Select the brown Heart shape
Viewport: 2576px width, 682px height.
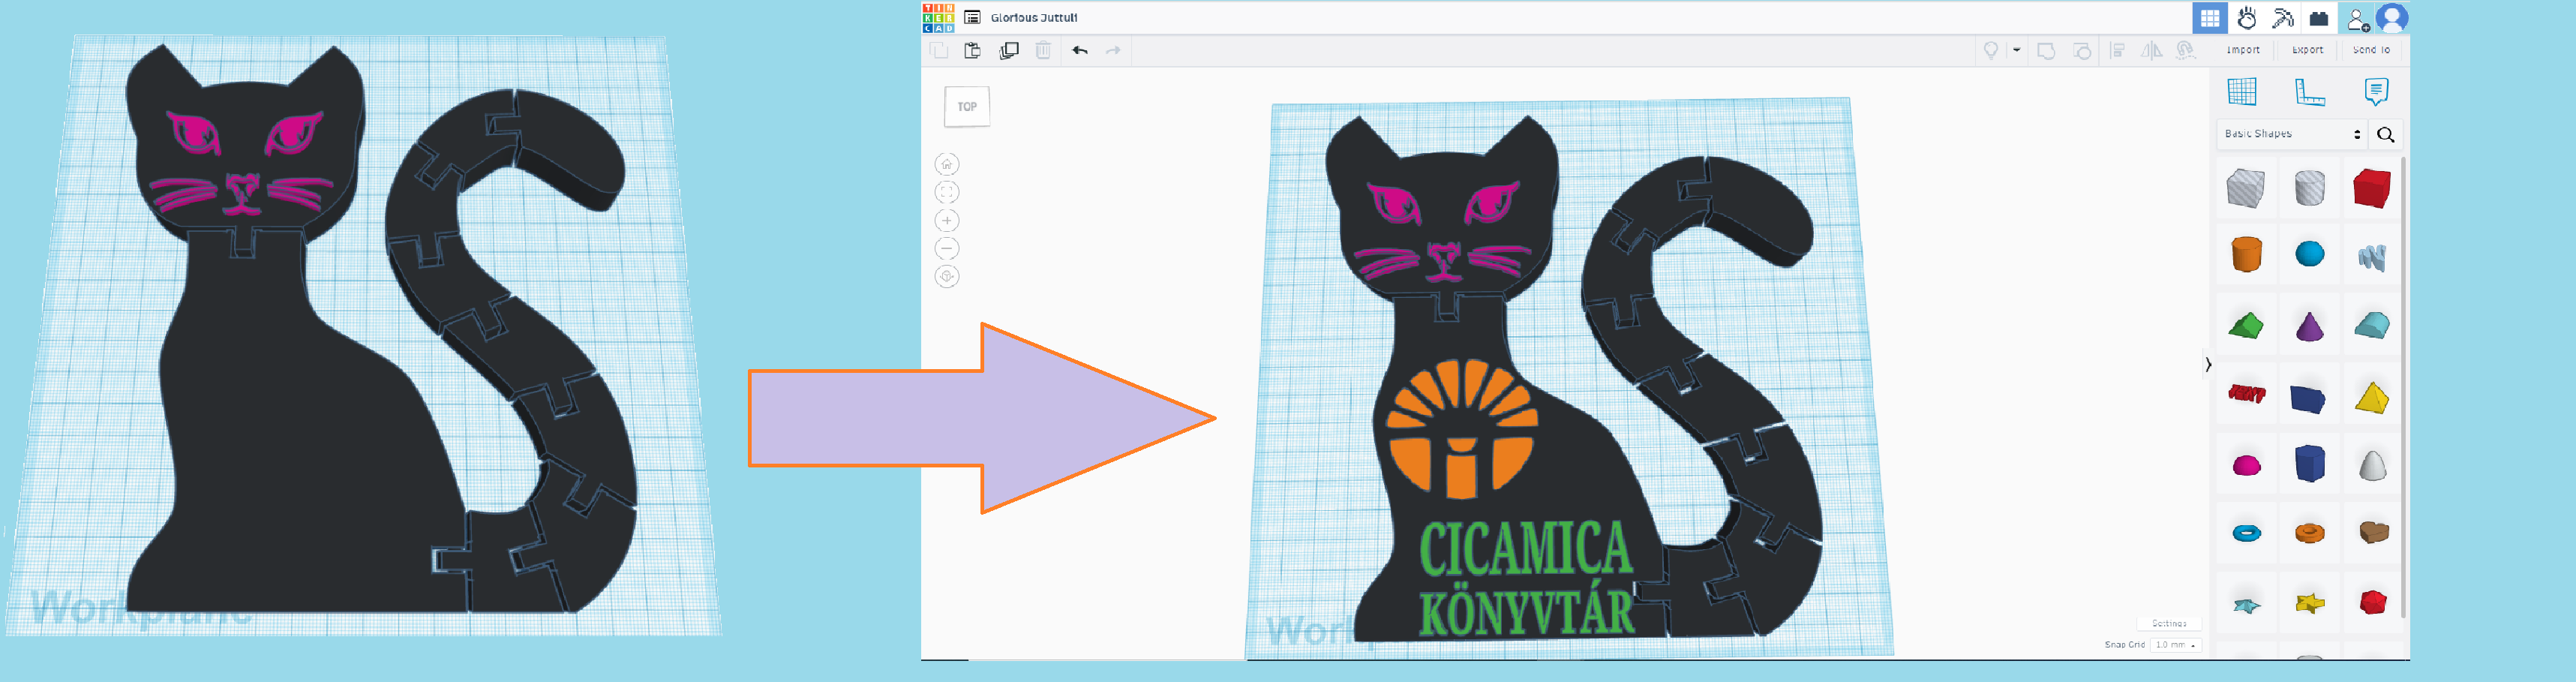click(2373, 532)
